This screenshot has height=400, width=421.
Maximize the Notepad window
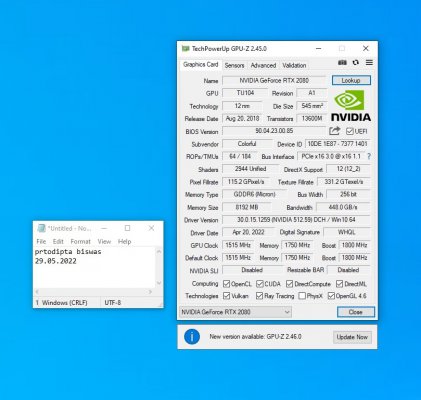tap(127, 228)
